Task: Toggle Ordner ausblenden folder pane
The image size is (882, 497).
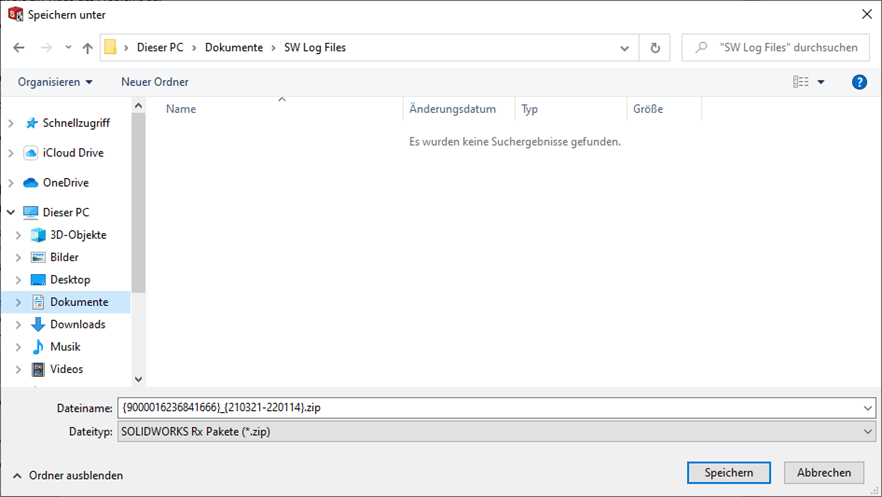Action: coord(68,476)
